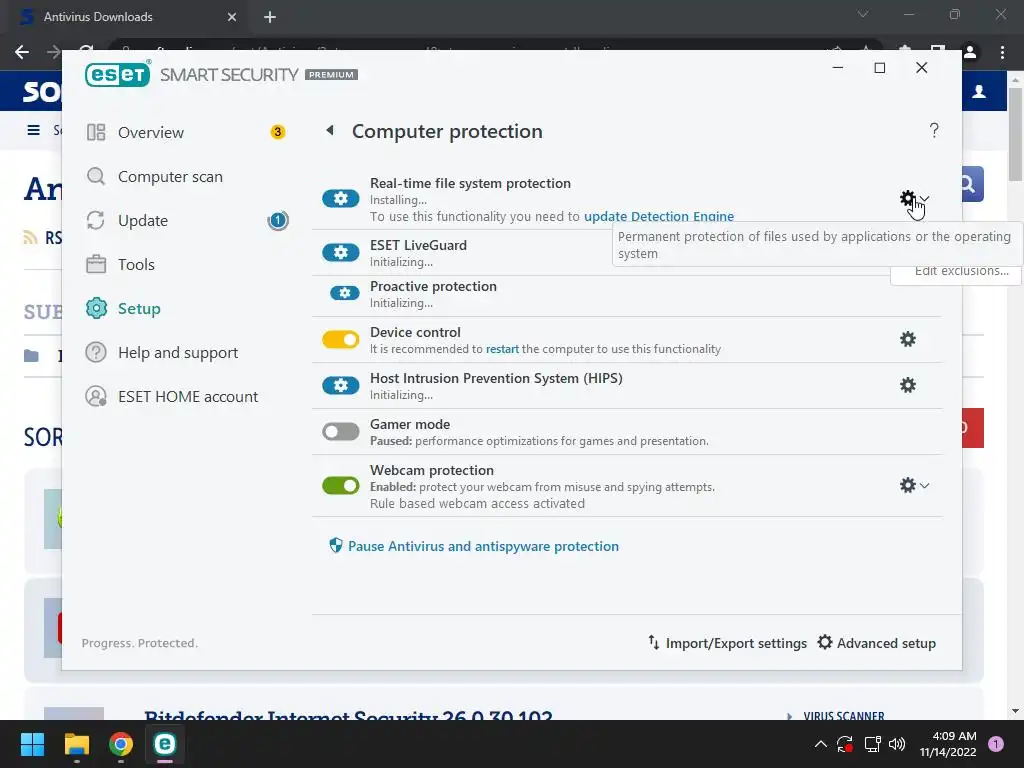Viewport: 1024px width, 768px height.
Task: Open the taskbar clock and date
Action: coord(948,744)
